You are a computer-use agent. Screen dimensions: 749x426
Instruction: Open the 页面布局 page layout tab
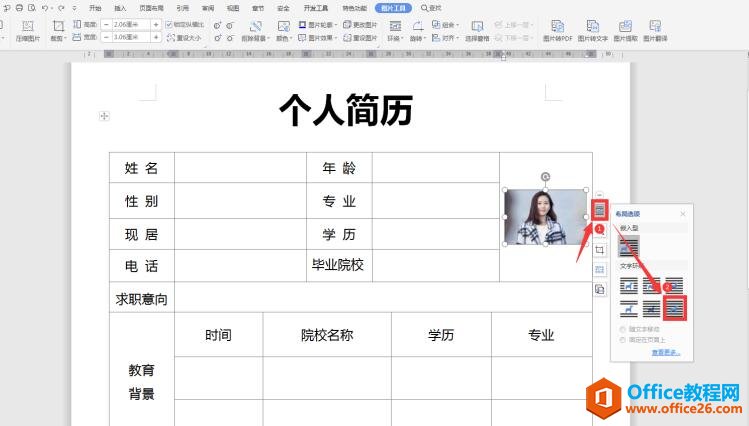tap(152, 7)
